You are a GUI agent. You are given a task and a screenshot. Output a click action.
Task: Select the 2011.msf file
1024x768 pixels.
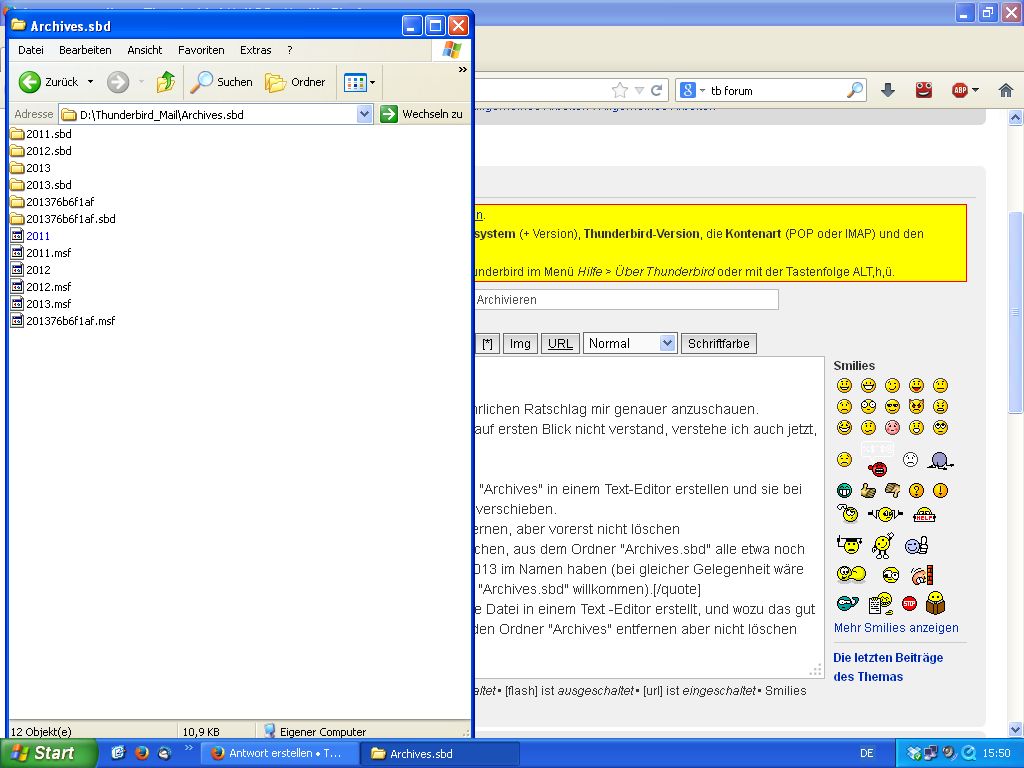click(41, 253)
